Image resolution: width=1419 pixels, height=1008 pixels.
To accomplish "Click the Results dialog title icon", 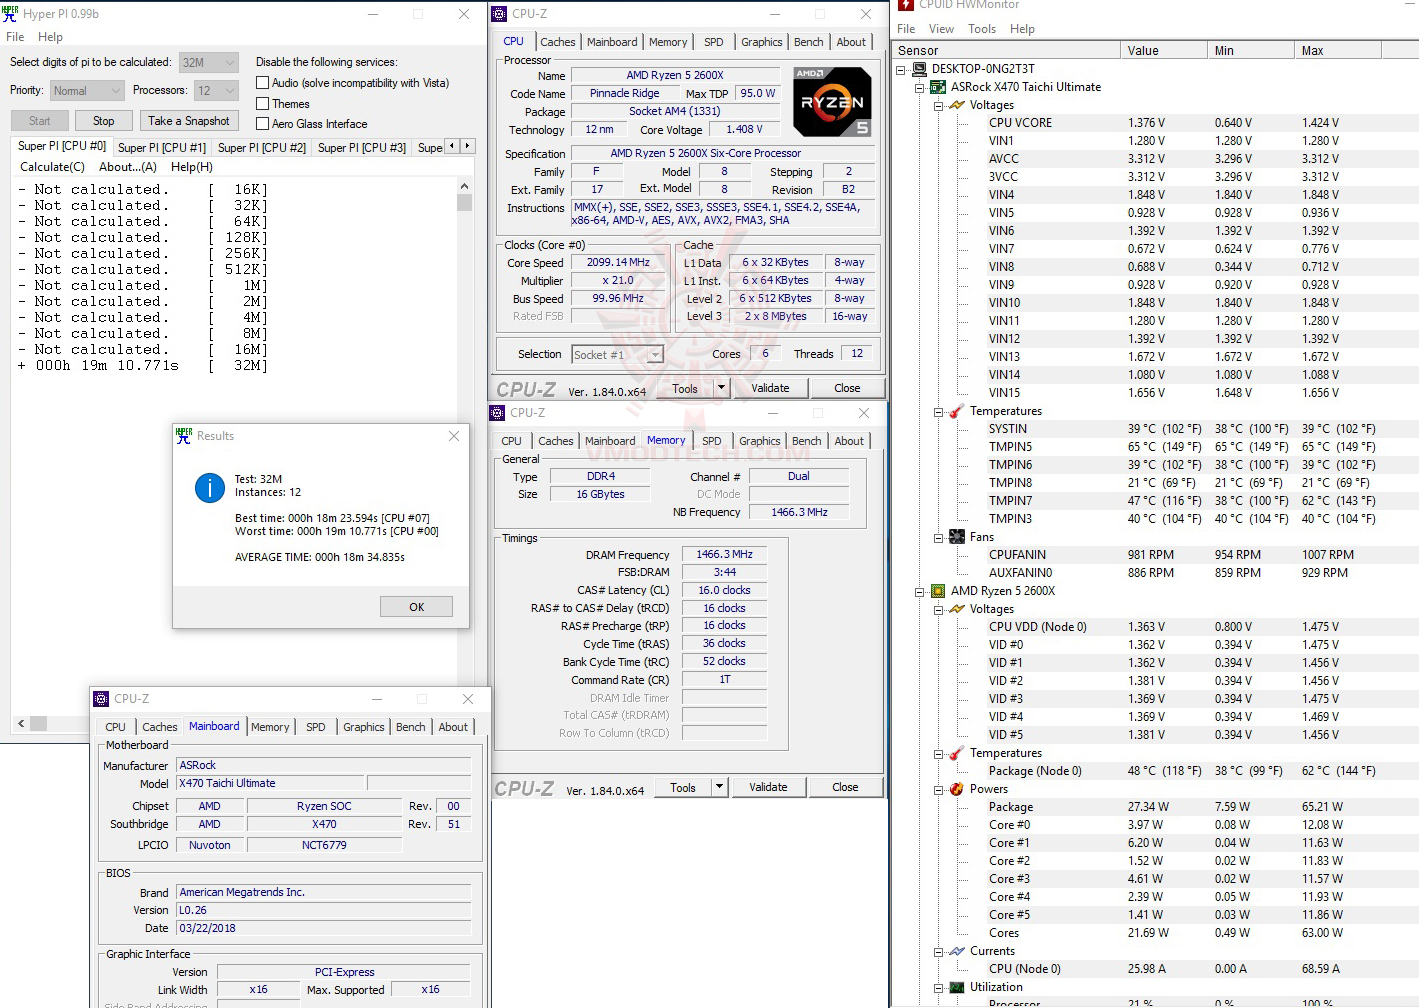I will click(x=184, y=436).
